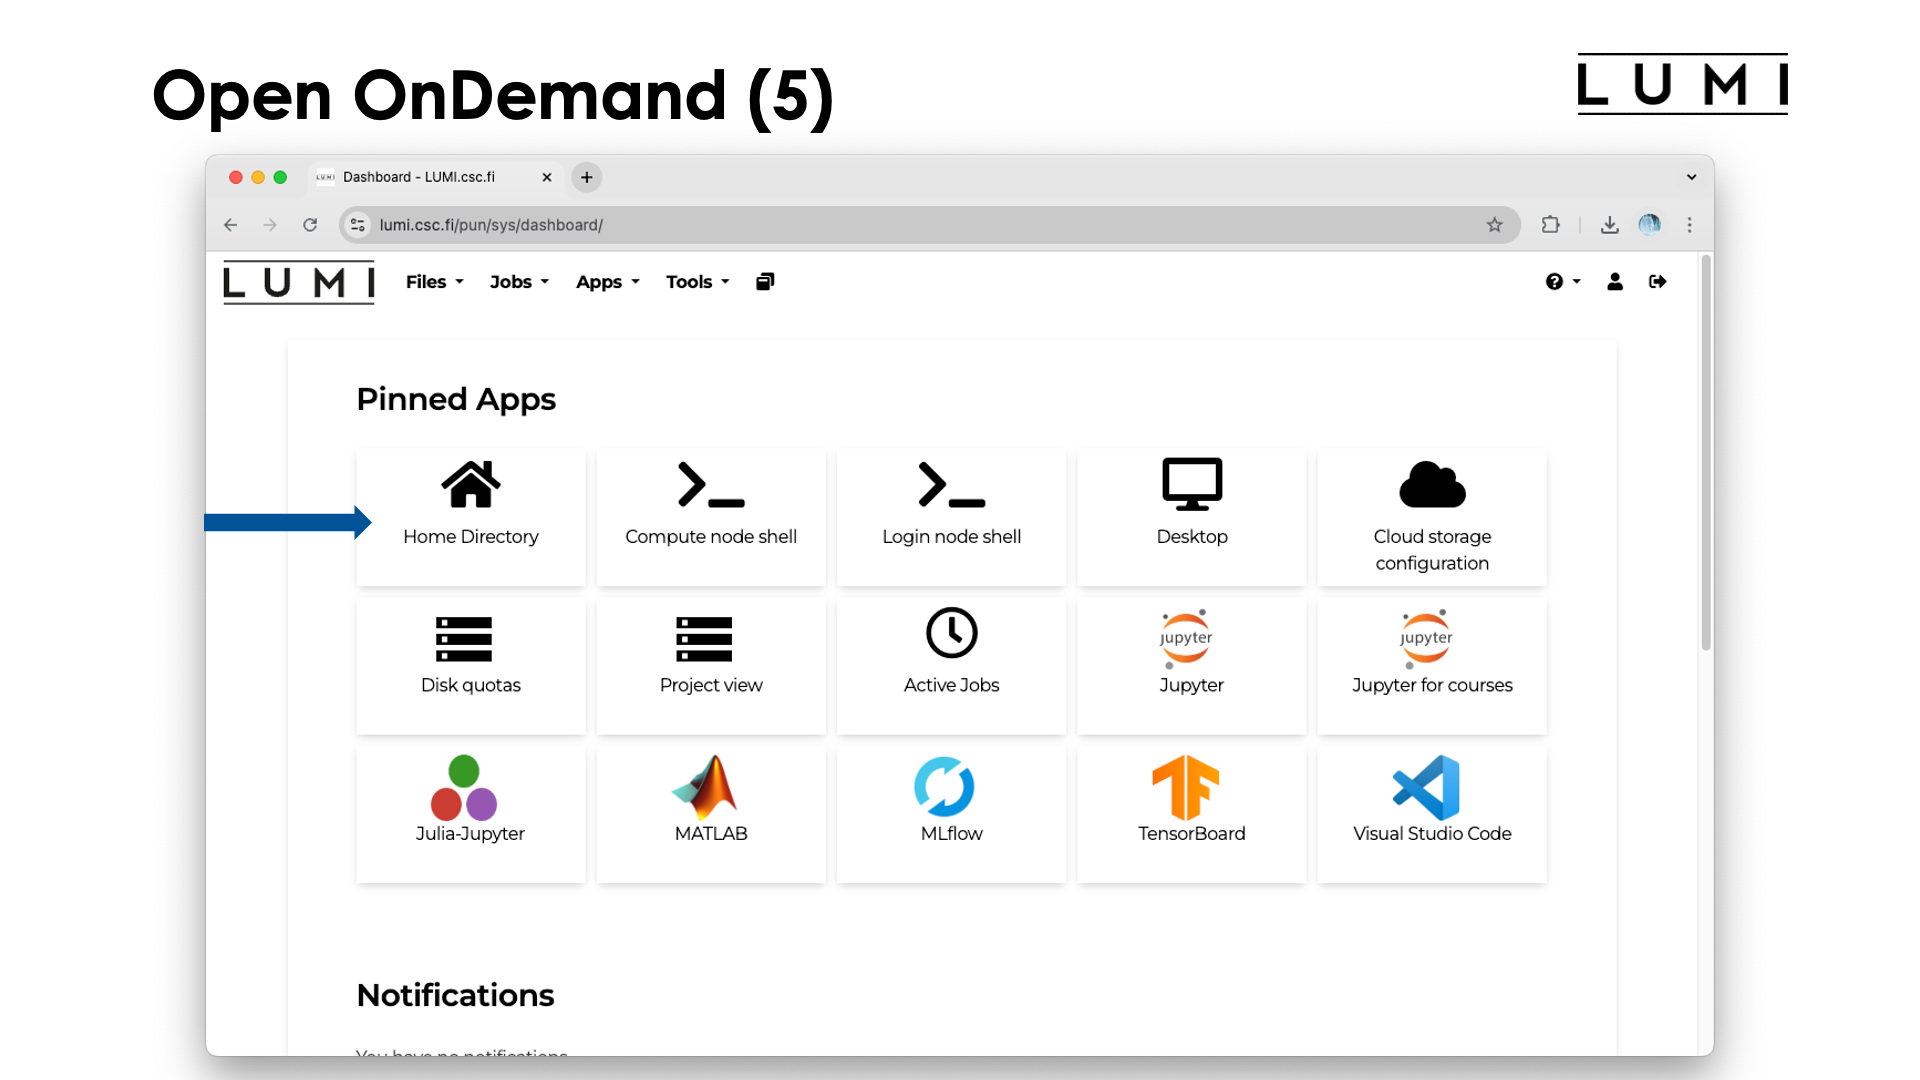
Task: Reload the current page
Action: (x=310, y=225)
